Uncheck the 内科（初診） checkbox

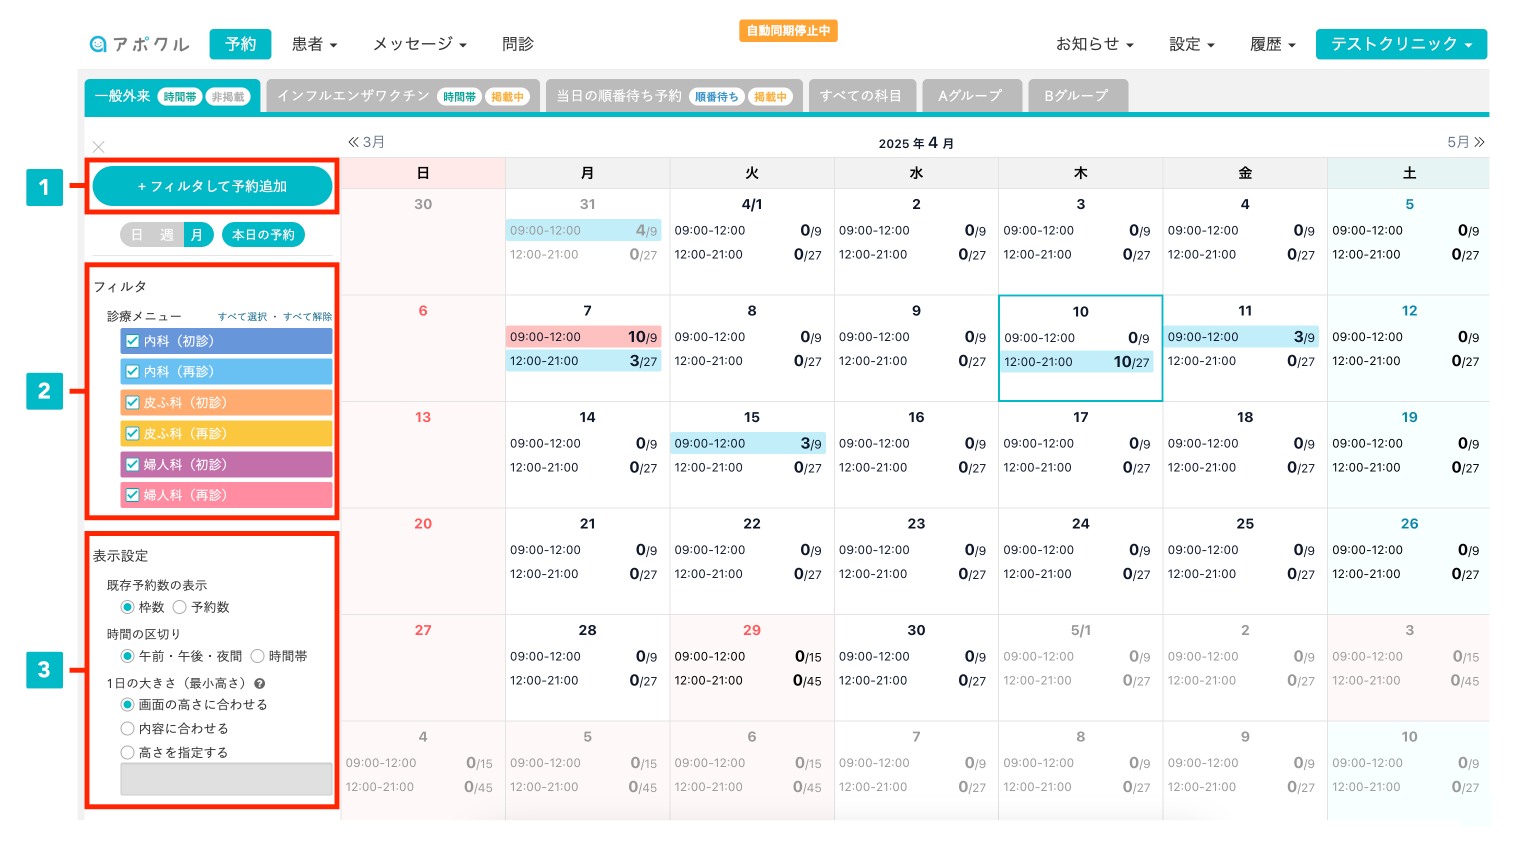[x=132, y=341]
